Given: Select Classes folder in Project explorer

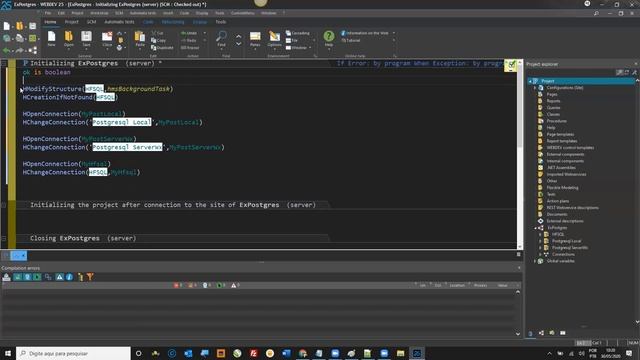Looking at the screenshot, I should pyautogui.click(x=553, y=114).
